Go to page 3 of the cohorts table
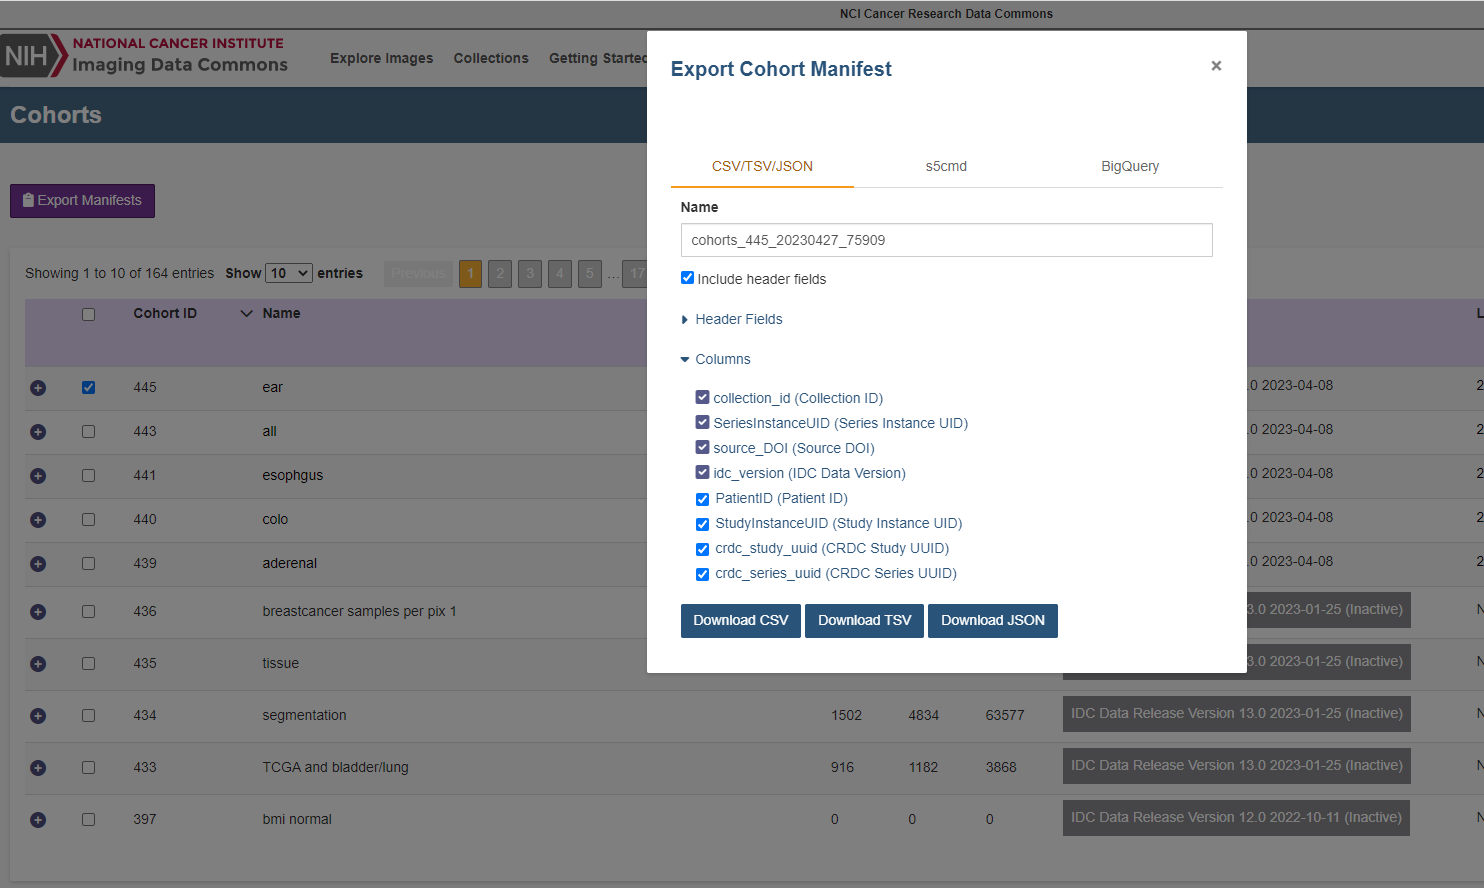The width and height of the screenshot is (1484, 888). coord(530,273)
